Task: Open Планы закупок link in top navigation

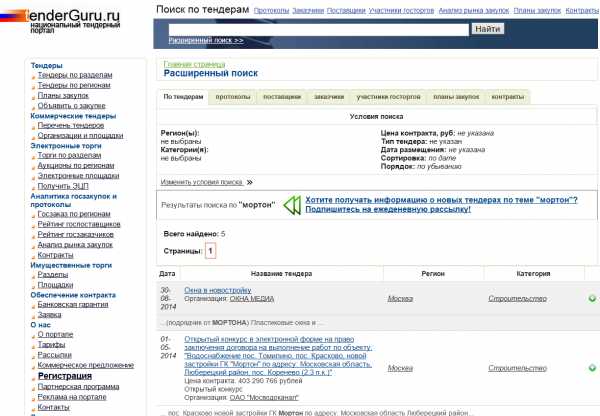Action: point(537,11)
